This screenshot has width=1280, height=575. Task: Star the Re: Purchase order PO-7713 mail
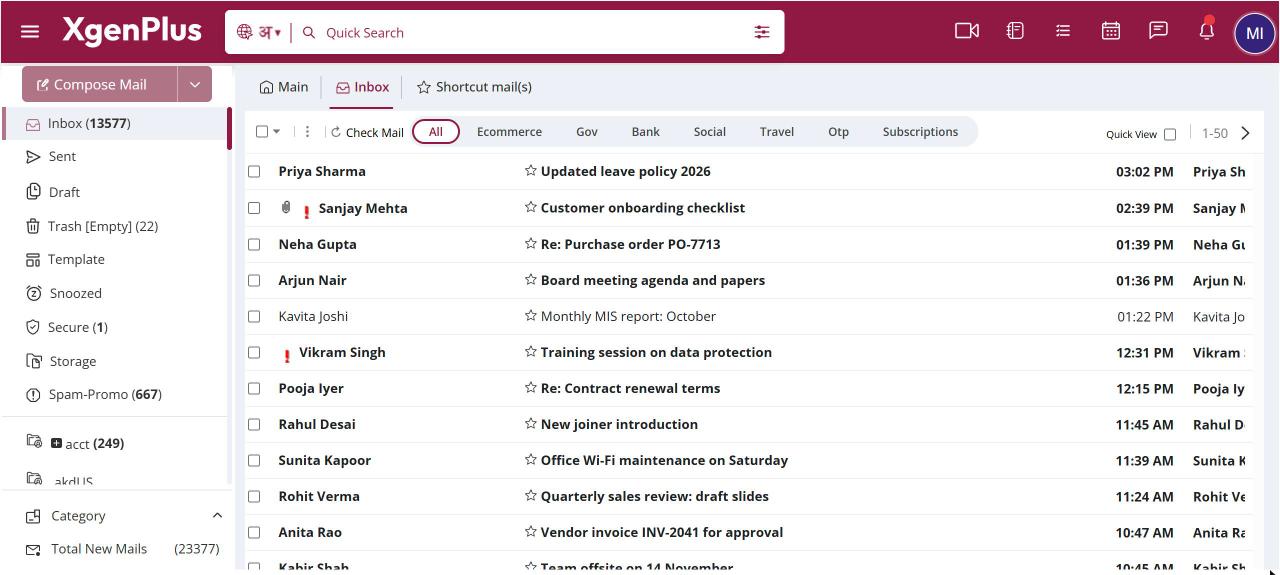[531, 243]
